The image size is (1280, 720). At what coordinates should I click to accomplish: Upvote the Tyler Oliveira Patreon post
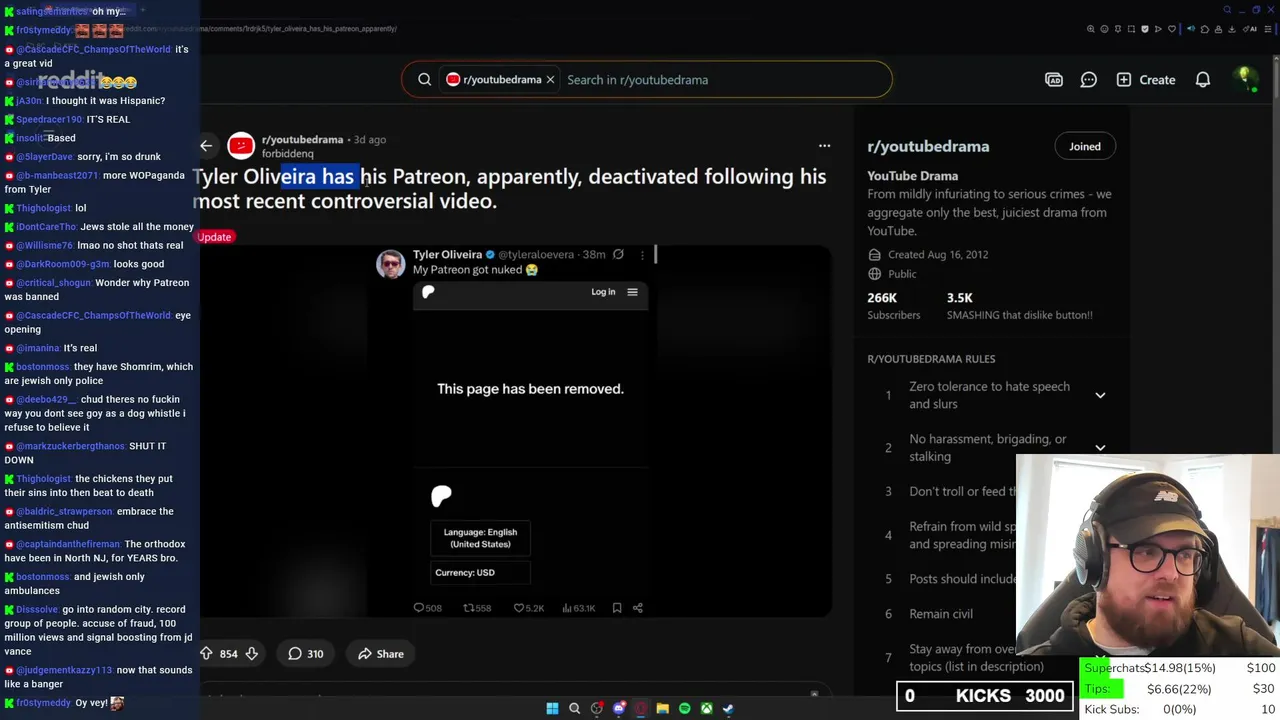pos(206,654)
